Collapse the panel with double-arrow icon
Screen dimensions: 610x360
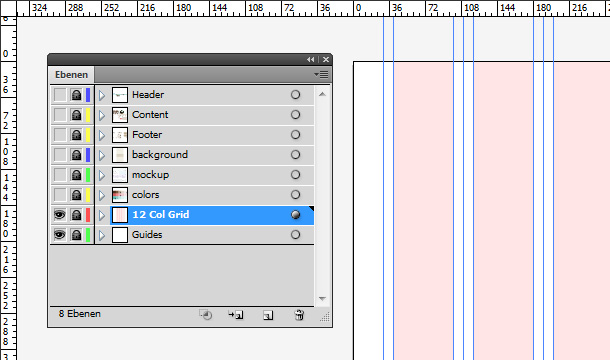click(310, 60)
